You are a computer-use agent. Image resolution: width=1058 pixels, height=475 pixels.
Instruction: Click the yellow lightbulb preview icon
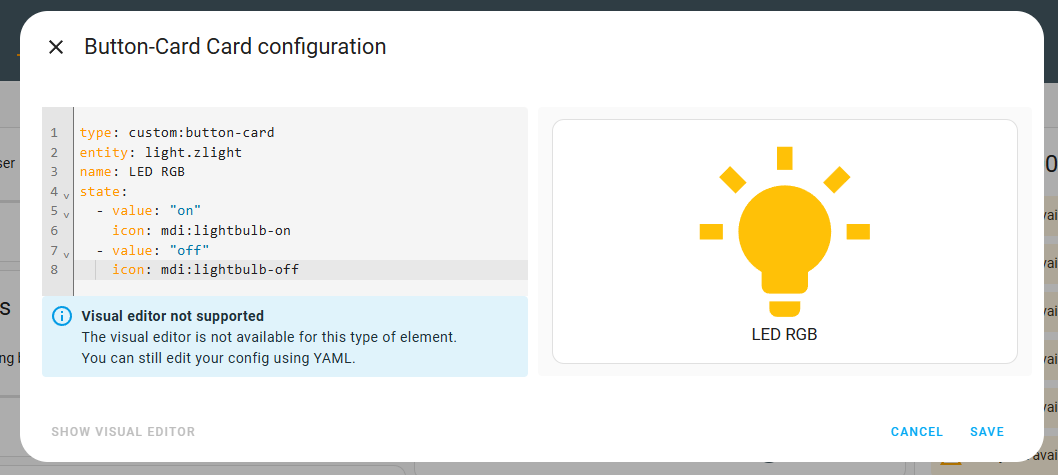tap(784, 231)
